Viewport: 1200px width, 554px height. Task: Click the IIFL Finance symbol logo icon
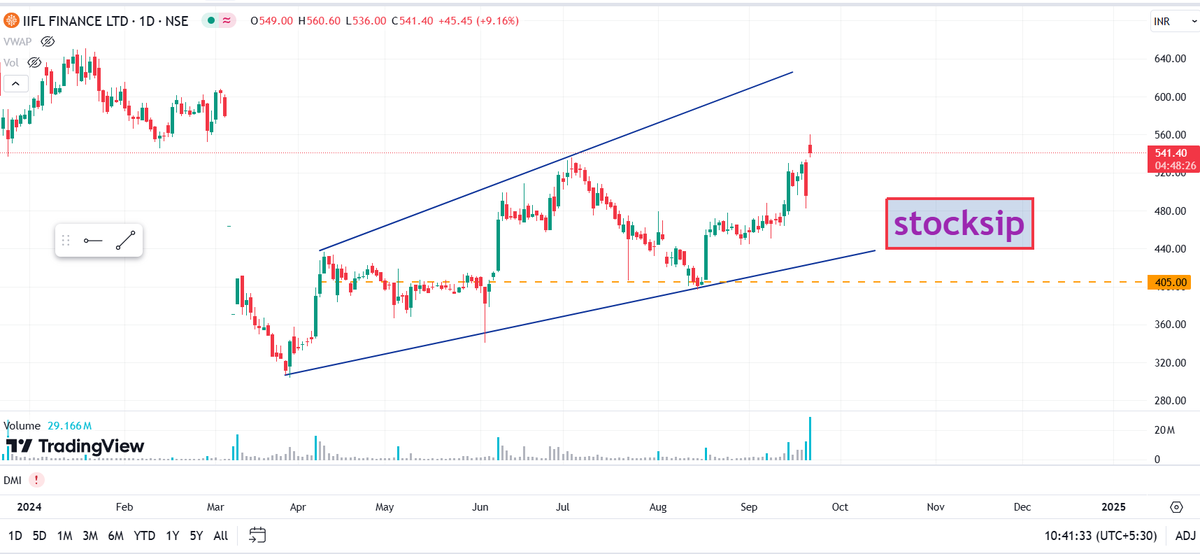13,19
